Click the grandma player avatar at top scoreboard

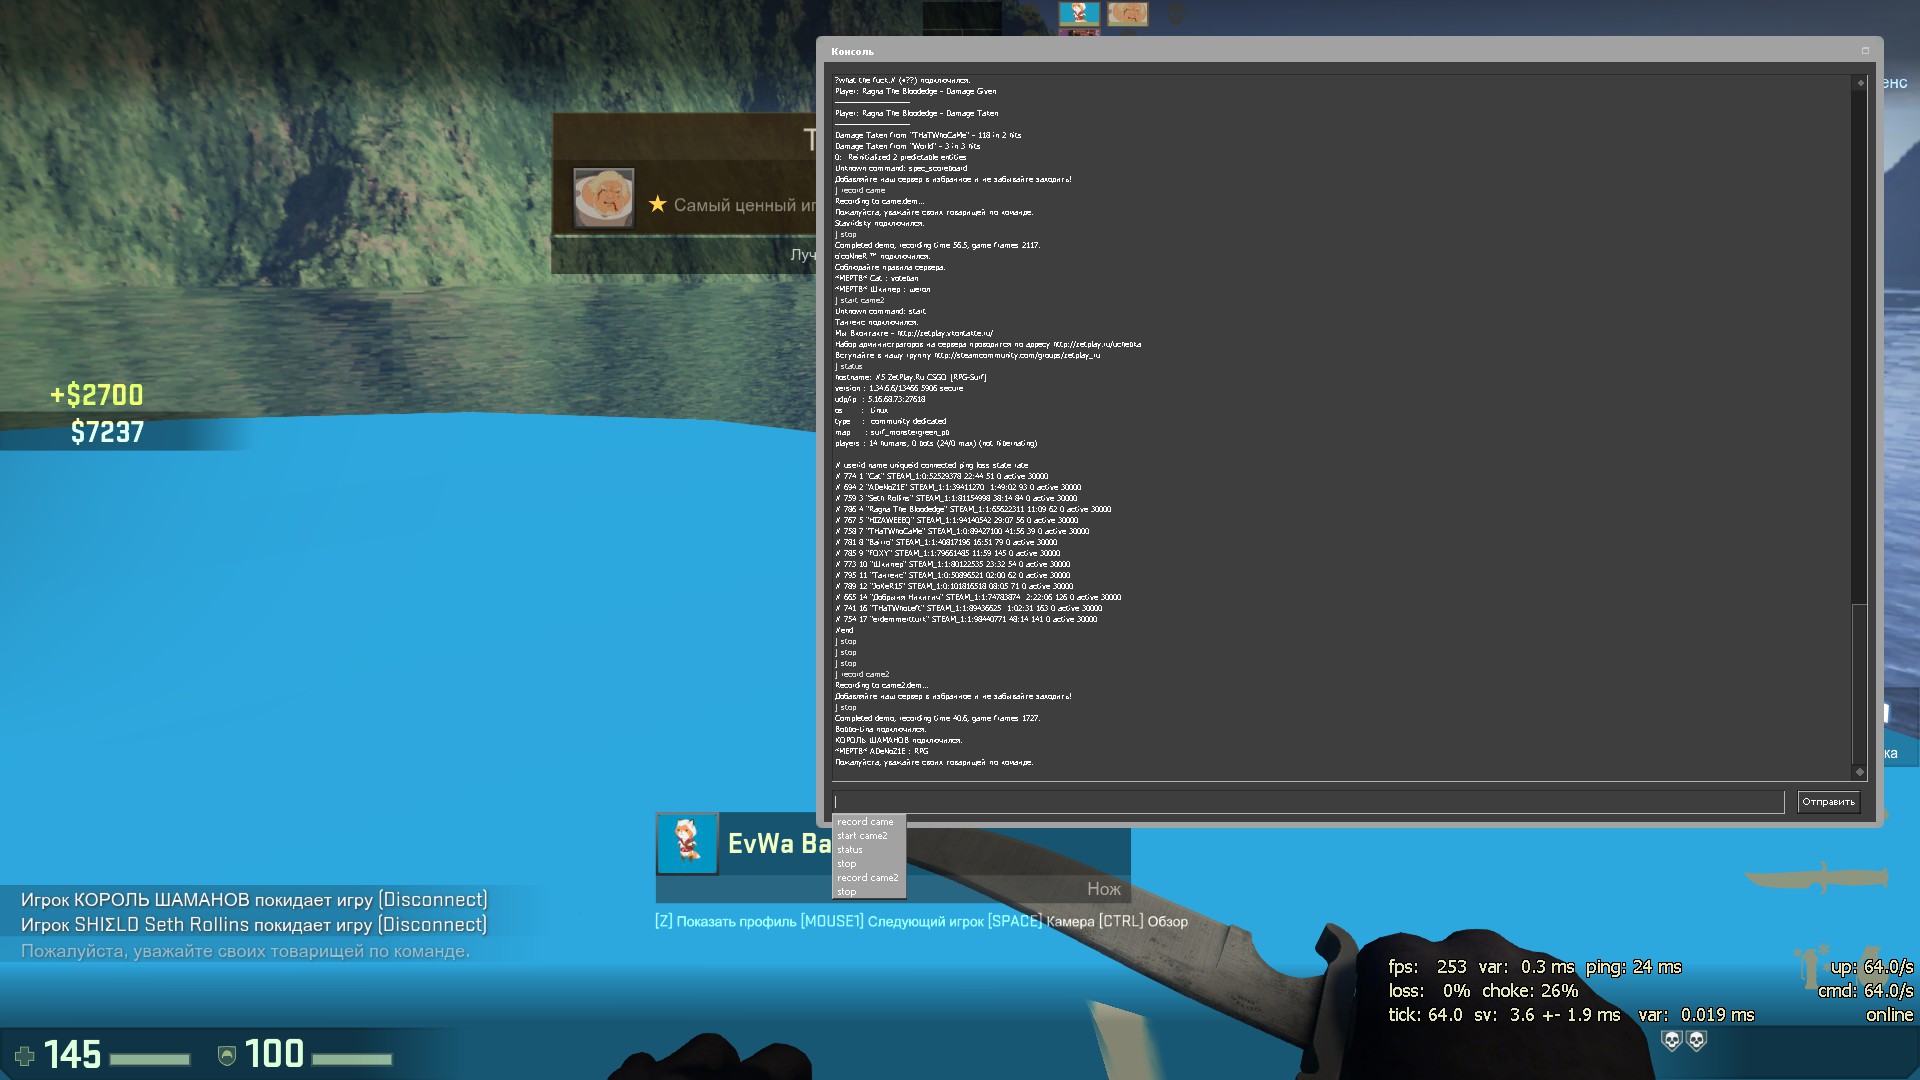point(1127,14)
